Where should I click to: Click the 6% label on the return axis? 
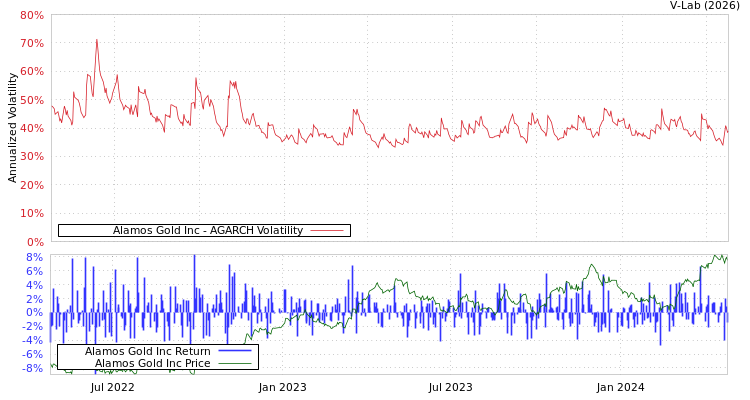[x=35, y=271]
